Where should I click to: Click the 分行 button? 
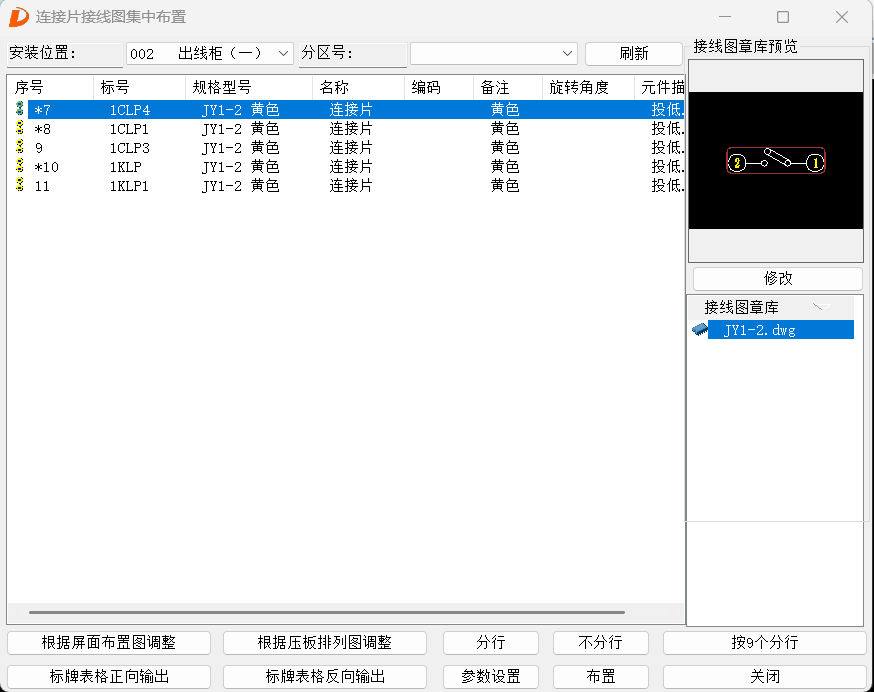[491, 642]
